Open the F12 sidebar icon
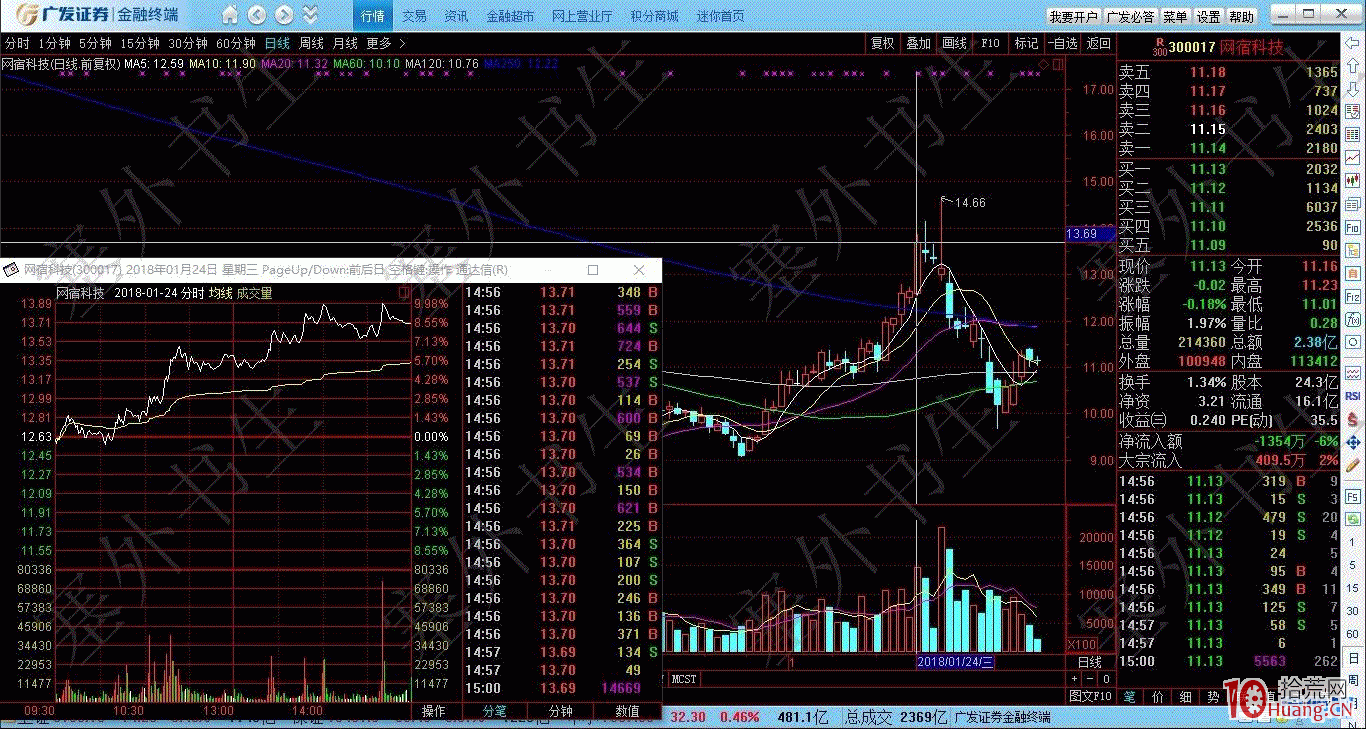1366x729 pixels. 1353,297
